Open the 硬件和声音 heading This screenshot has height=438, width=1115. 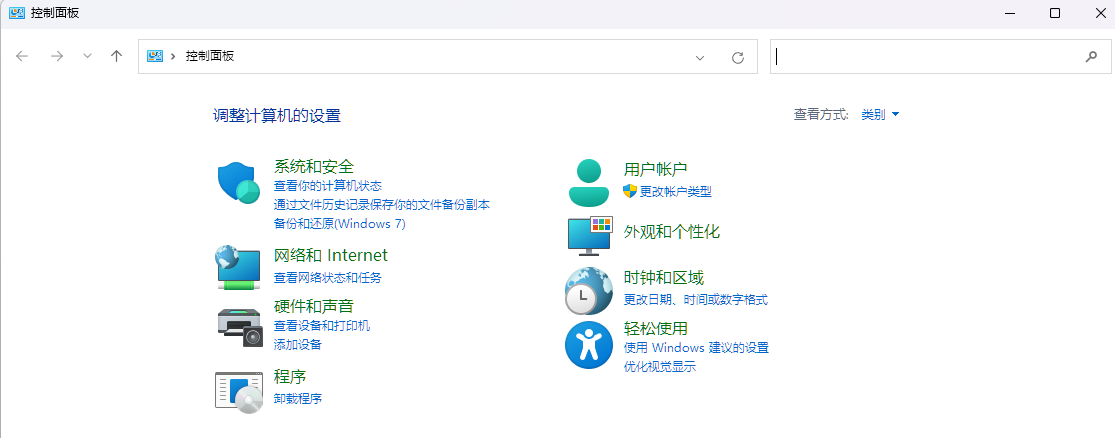tap(314, 306)
